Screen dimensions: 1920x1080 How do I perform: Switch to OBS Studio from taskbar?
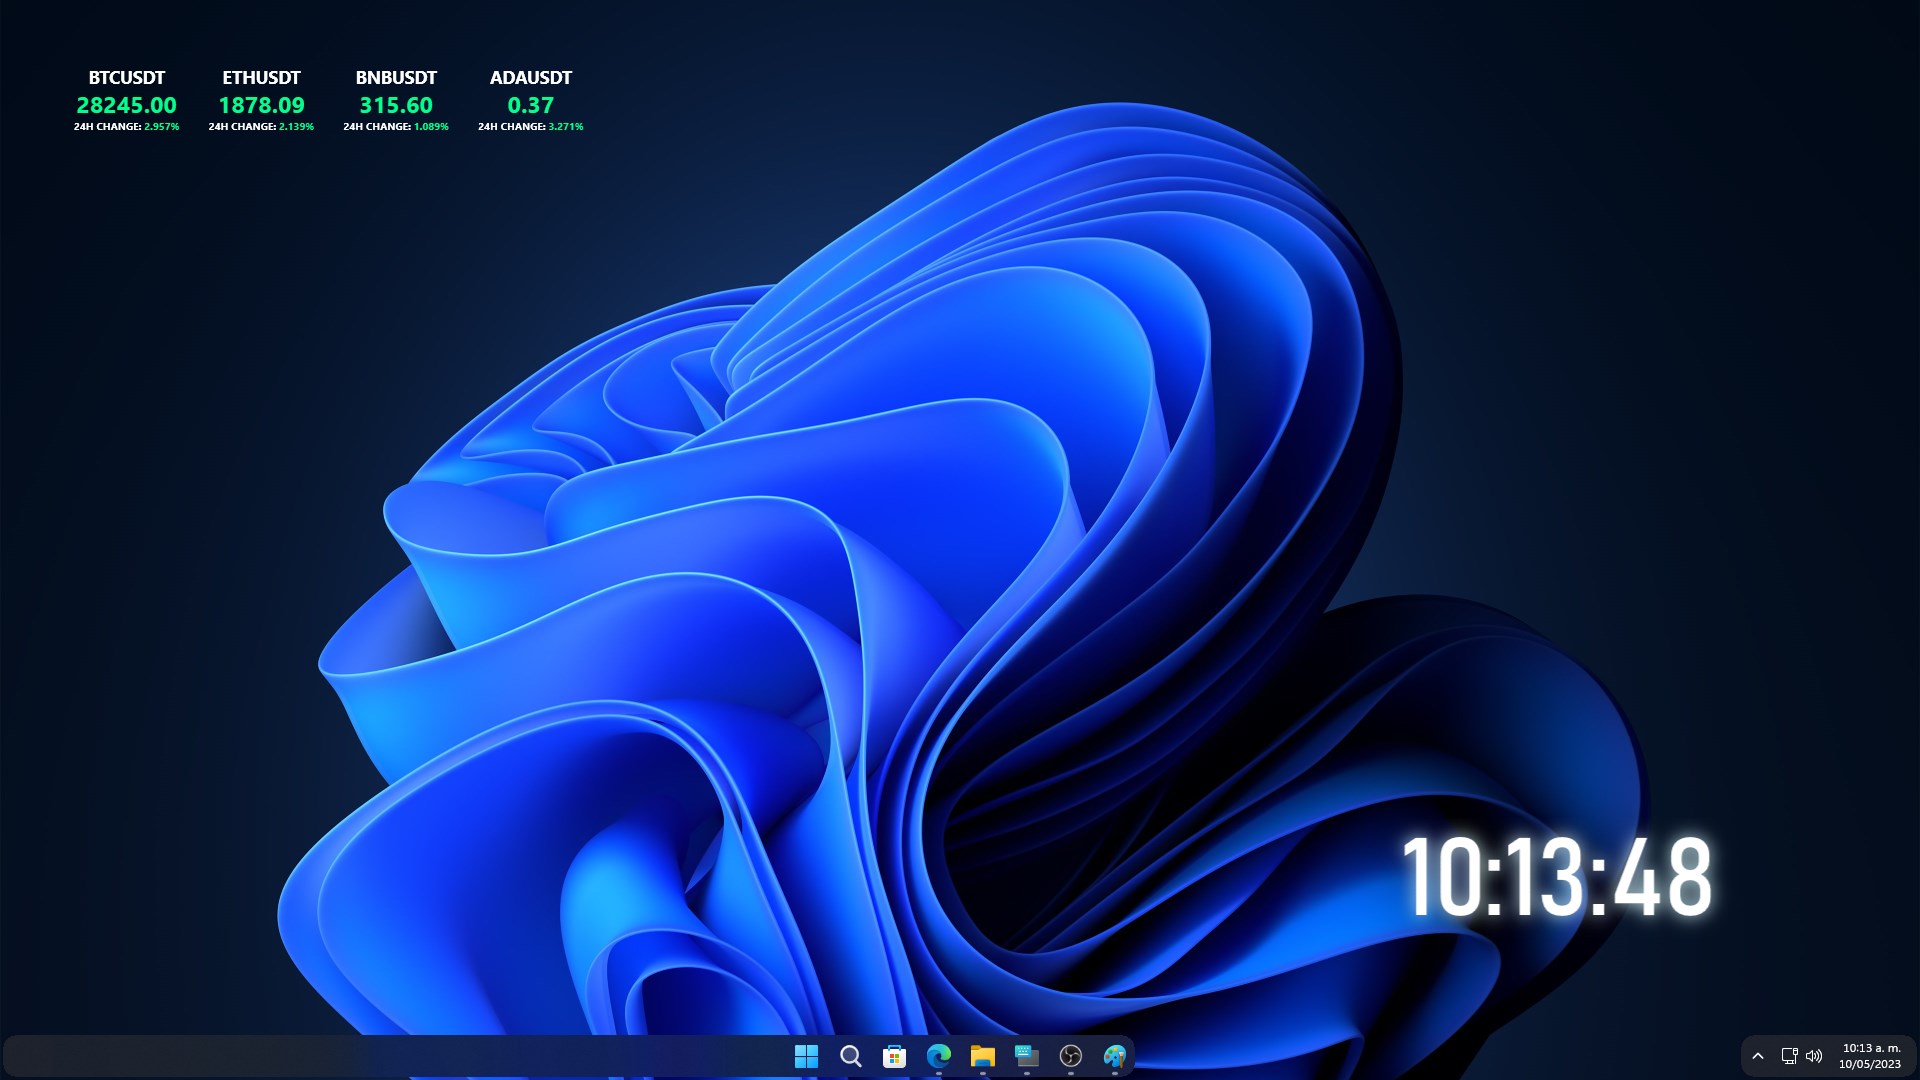click(1070, 1056)
